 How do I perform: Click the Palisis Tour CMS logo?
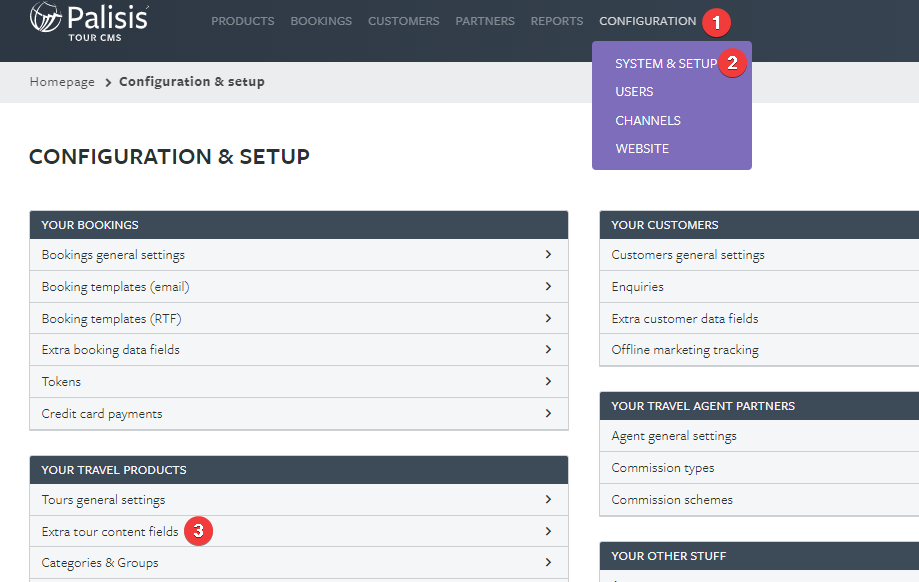tap(89, 22)
